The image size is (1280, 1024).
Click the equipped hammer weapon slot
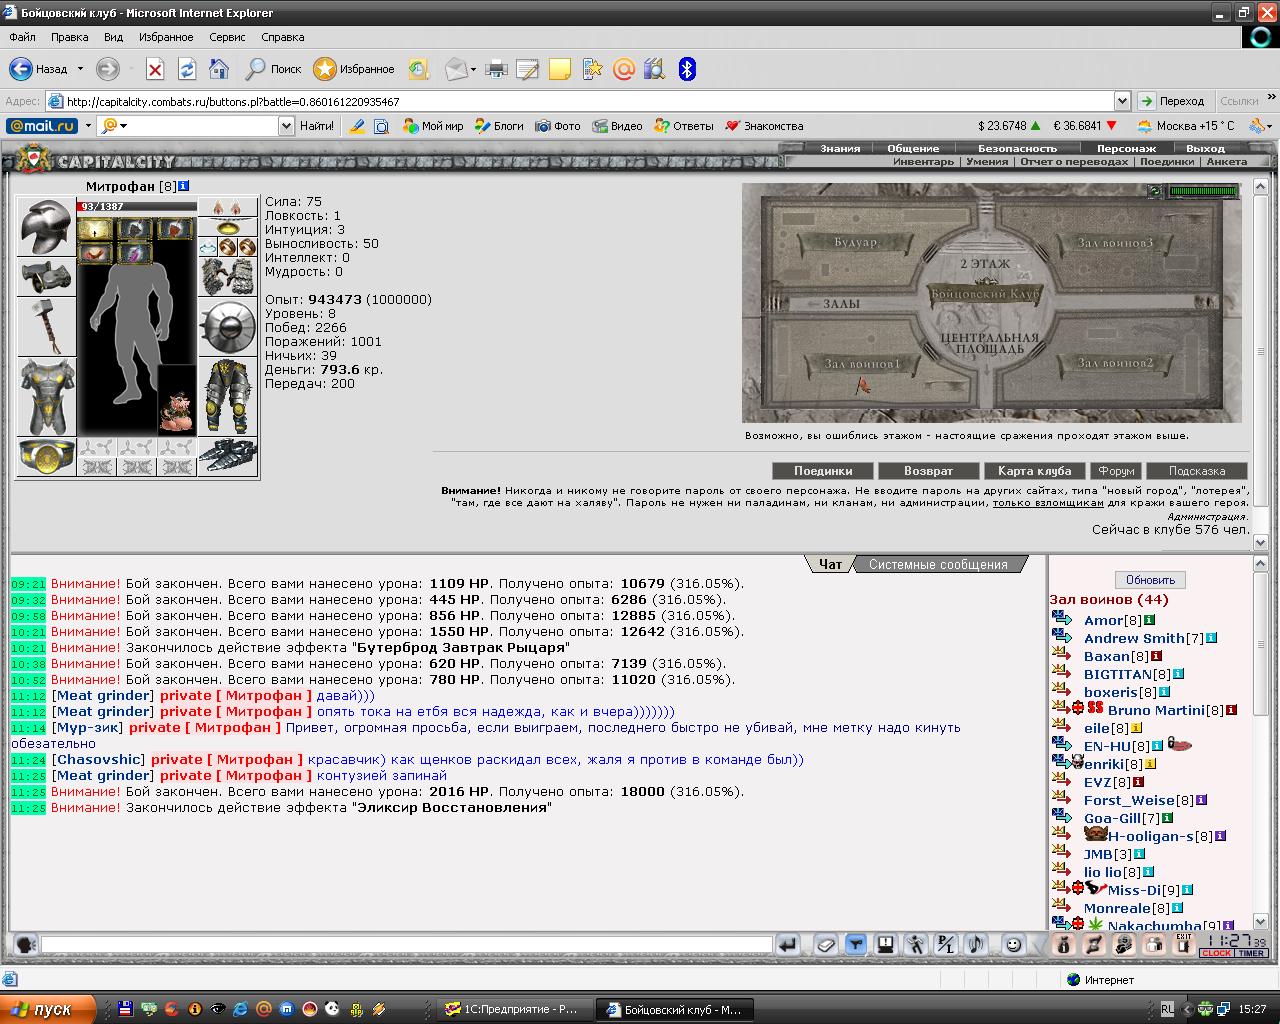point(46,326)
